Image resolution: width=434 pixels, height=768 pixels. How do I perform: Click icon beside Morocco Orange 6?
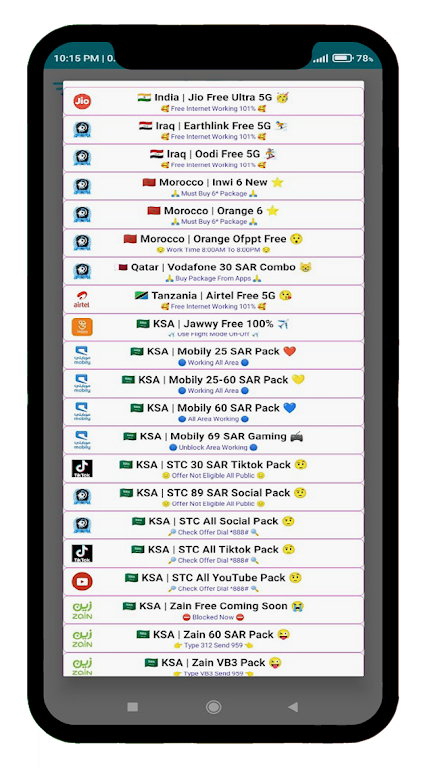[x=82, y=215]
